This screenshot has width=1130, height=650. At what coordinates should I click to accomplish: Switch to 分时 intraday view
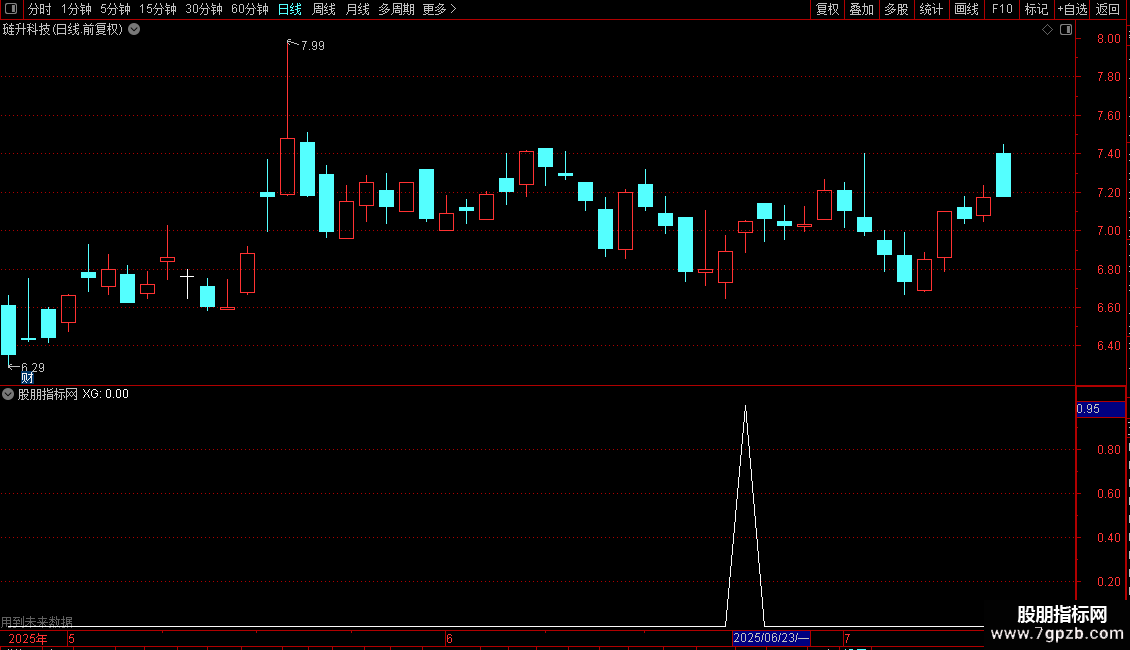point(40,9)
